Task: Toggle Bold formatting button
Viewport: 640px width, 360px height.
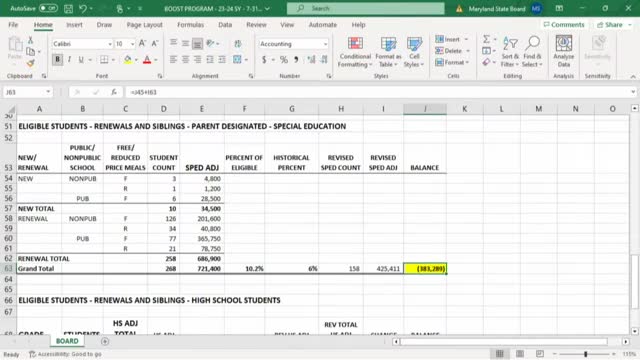Action: pyautogui.click(x=57, y=60)
